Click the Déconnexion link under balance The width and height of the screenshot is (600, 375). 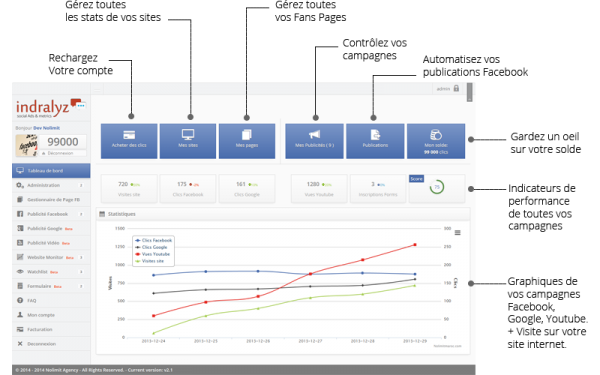[x=60, y=153]
